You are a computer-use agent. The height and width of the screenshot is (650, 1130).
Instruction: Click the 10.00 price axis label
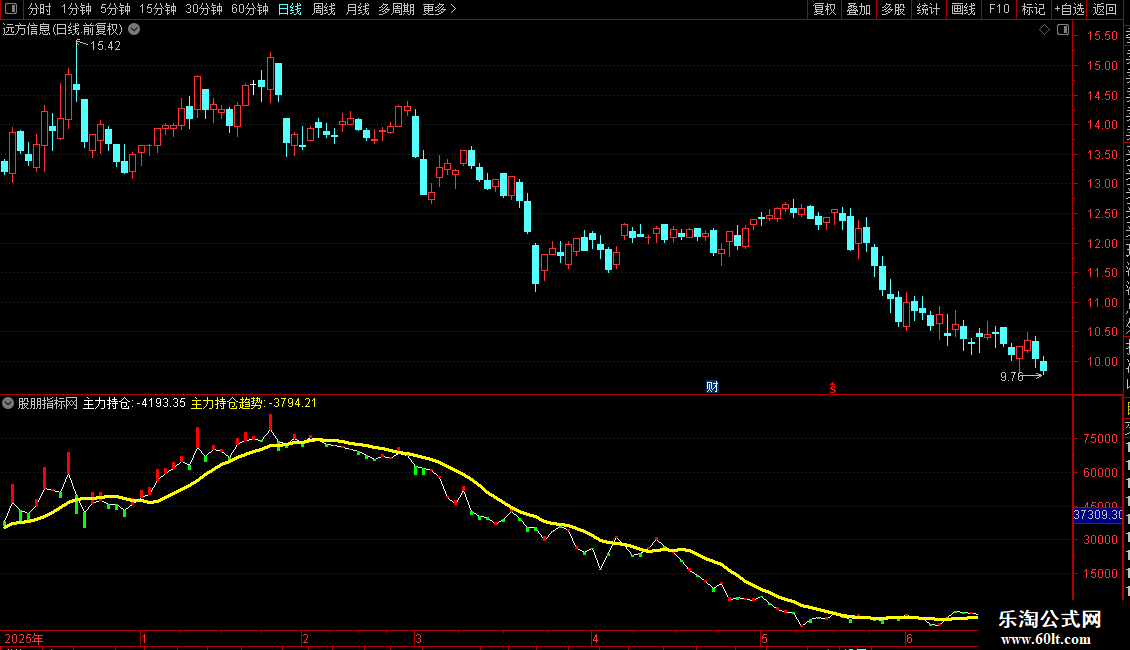pos(1103,362)
